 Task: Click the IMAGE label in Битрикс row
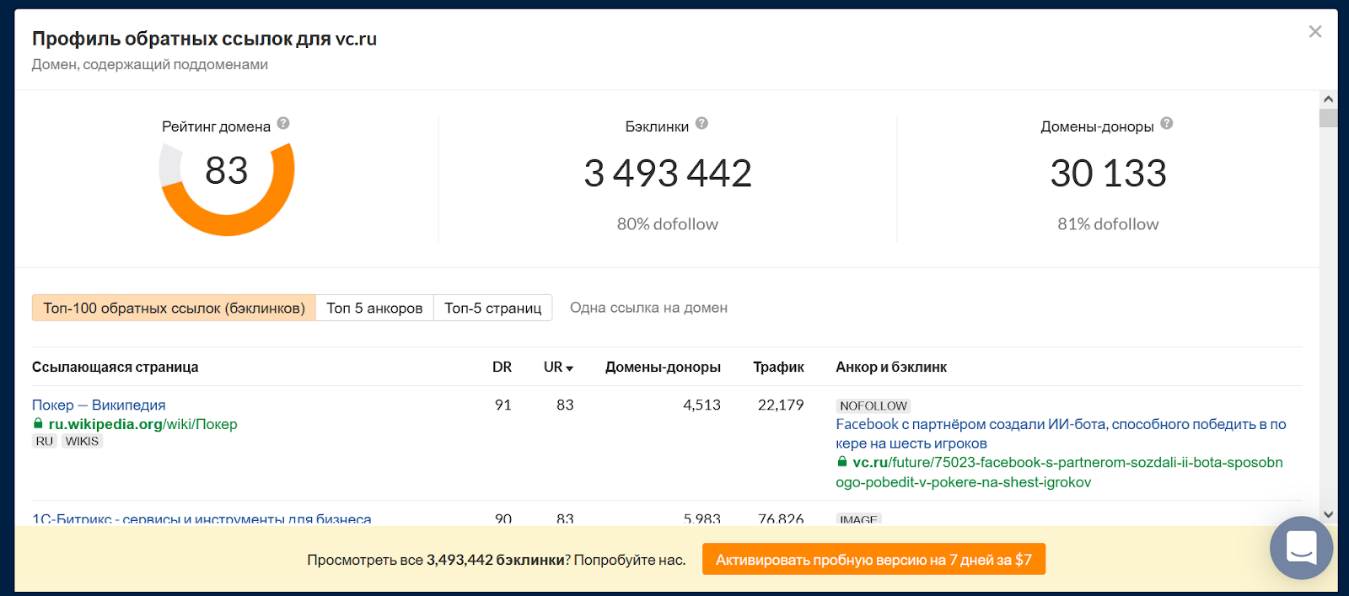(x=859, y=520)
